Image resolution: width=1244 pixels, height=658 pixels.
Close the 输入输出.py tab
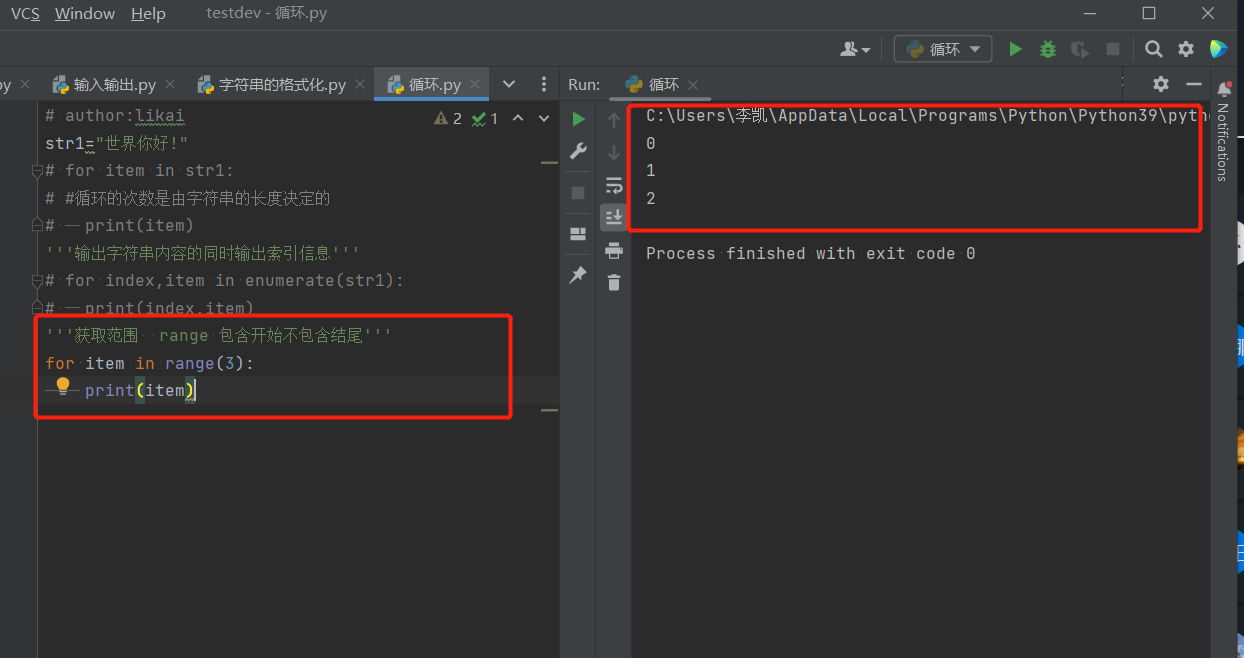click(170, 85)
